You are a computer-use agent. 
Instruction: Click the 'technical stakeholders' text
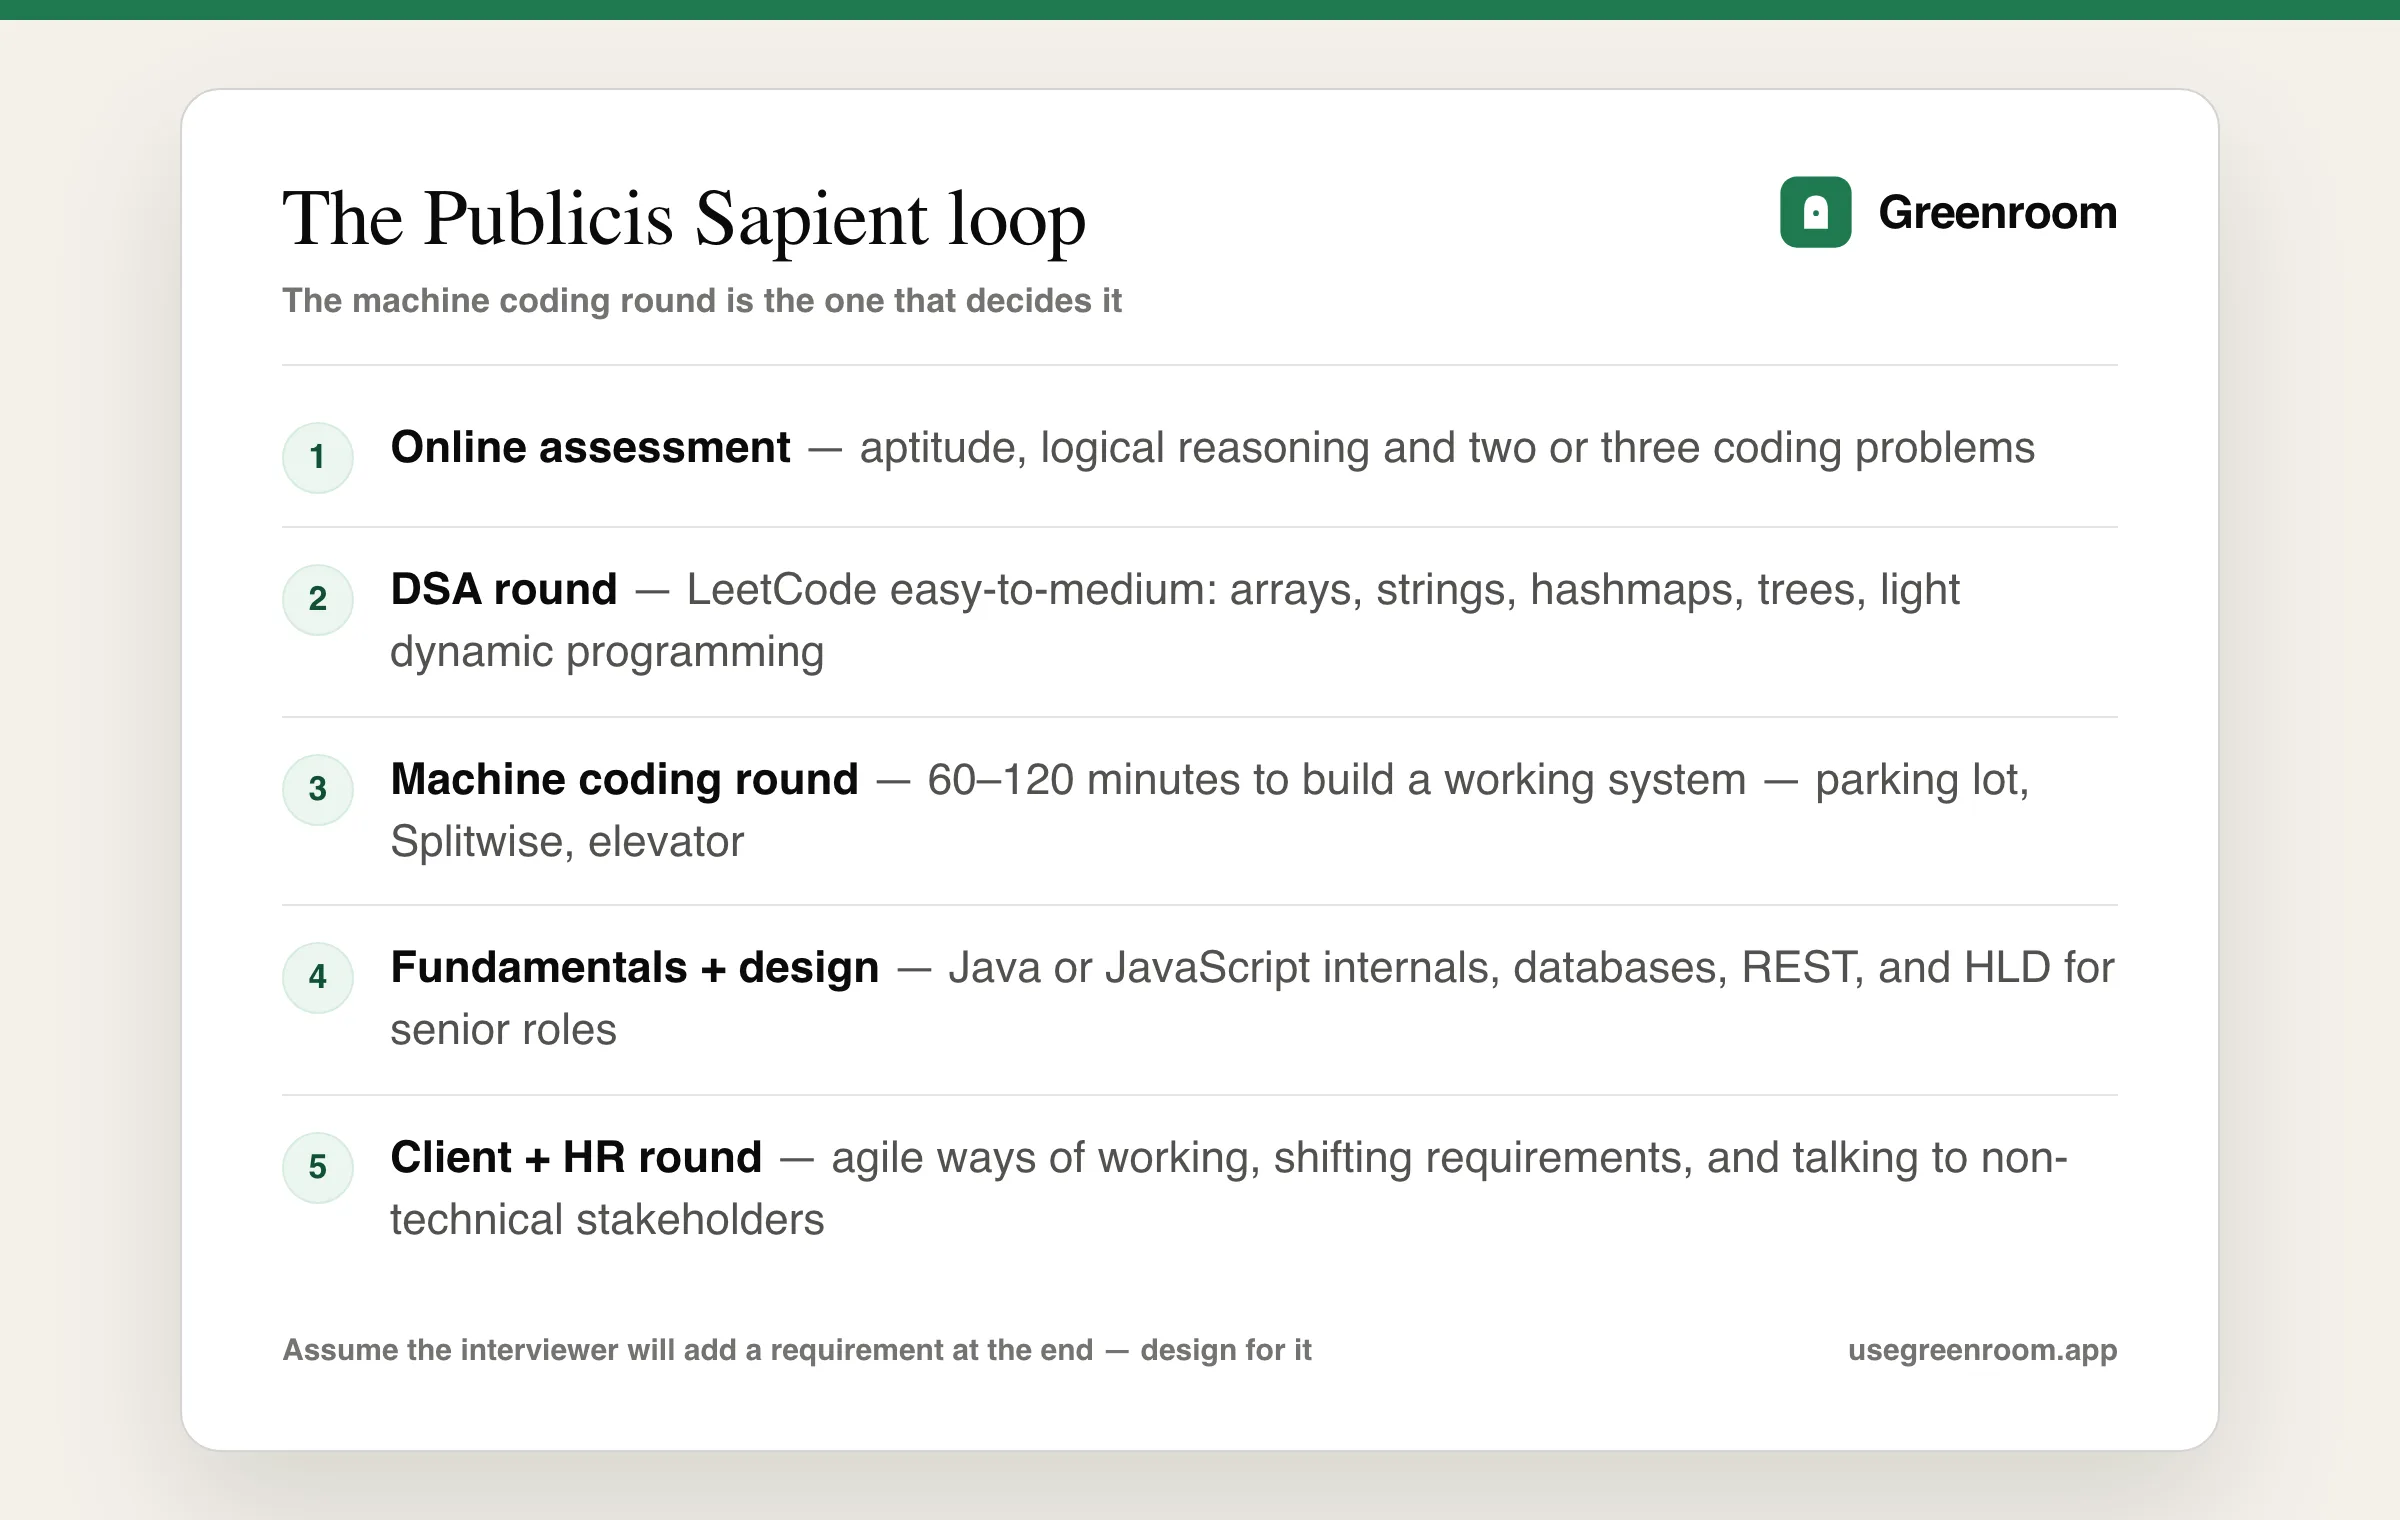(607, 1220)
